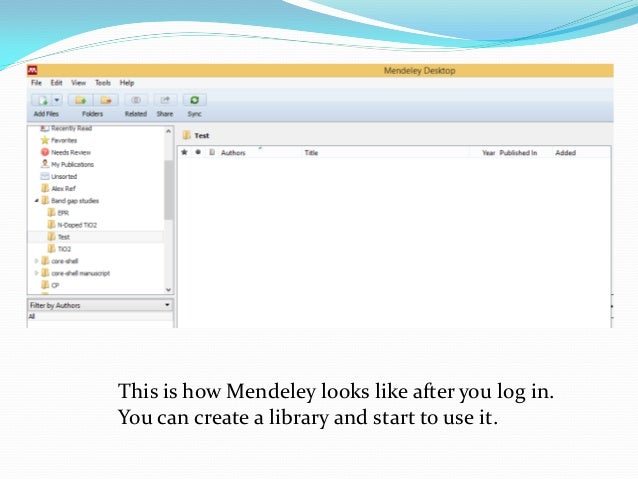The image size is (638, 479).
Task: Open the Tools menu
Action: click(x=103, y=83)
